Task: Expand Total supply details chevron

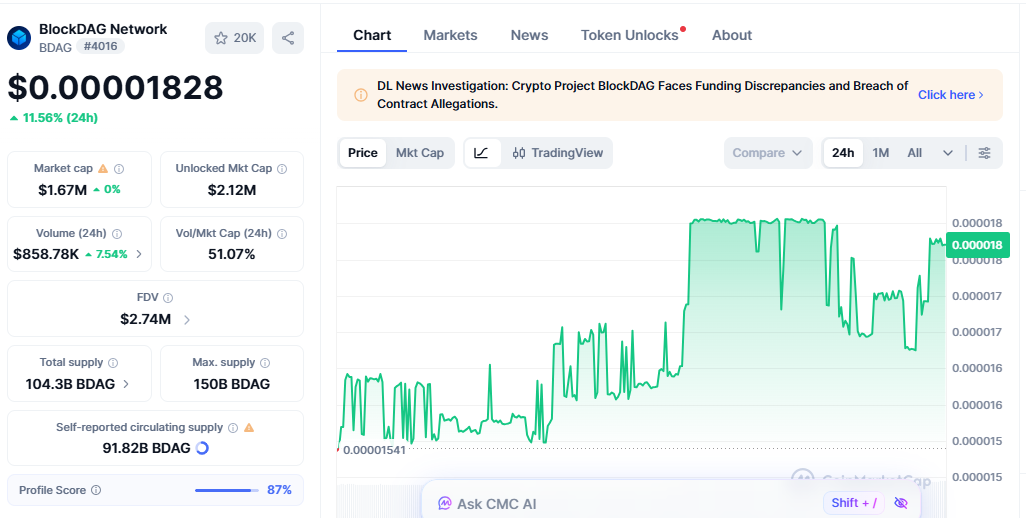Action: 126,384
